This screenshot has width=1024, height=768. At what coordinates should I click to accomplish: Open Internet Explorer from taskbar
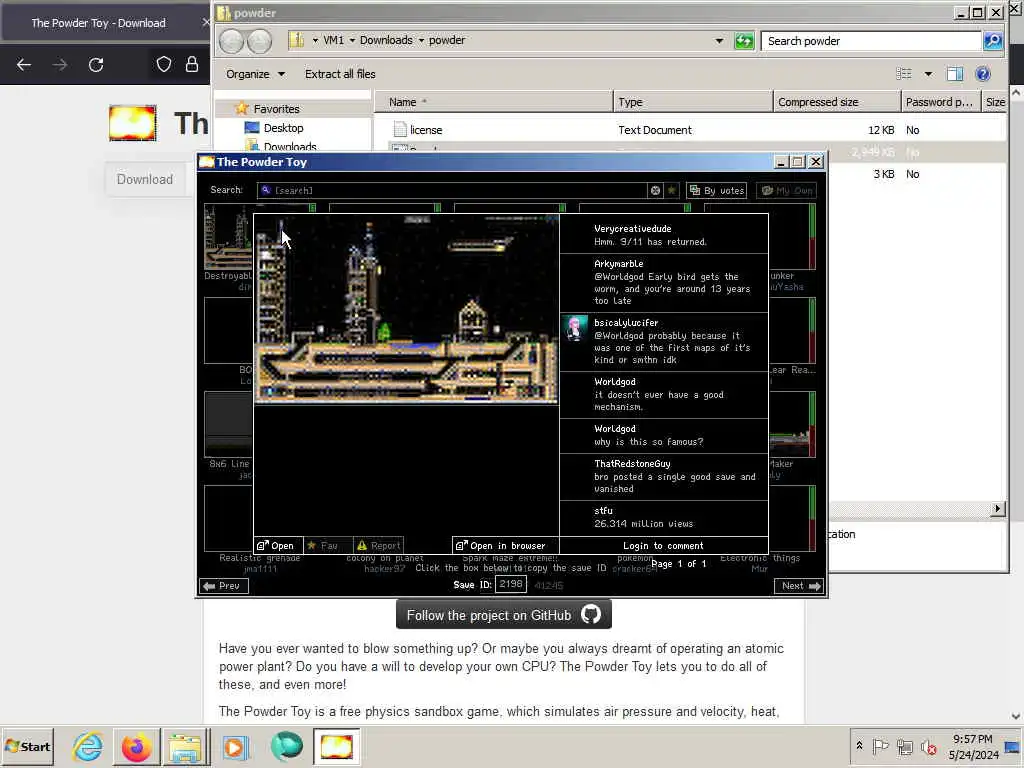coord(88,746)
